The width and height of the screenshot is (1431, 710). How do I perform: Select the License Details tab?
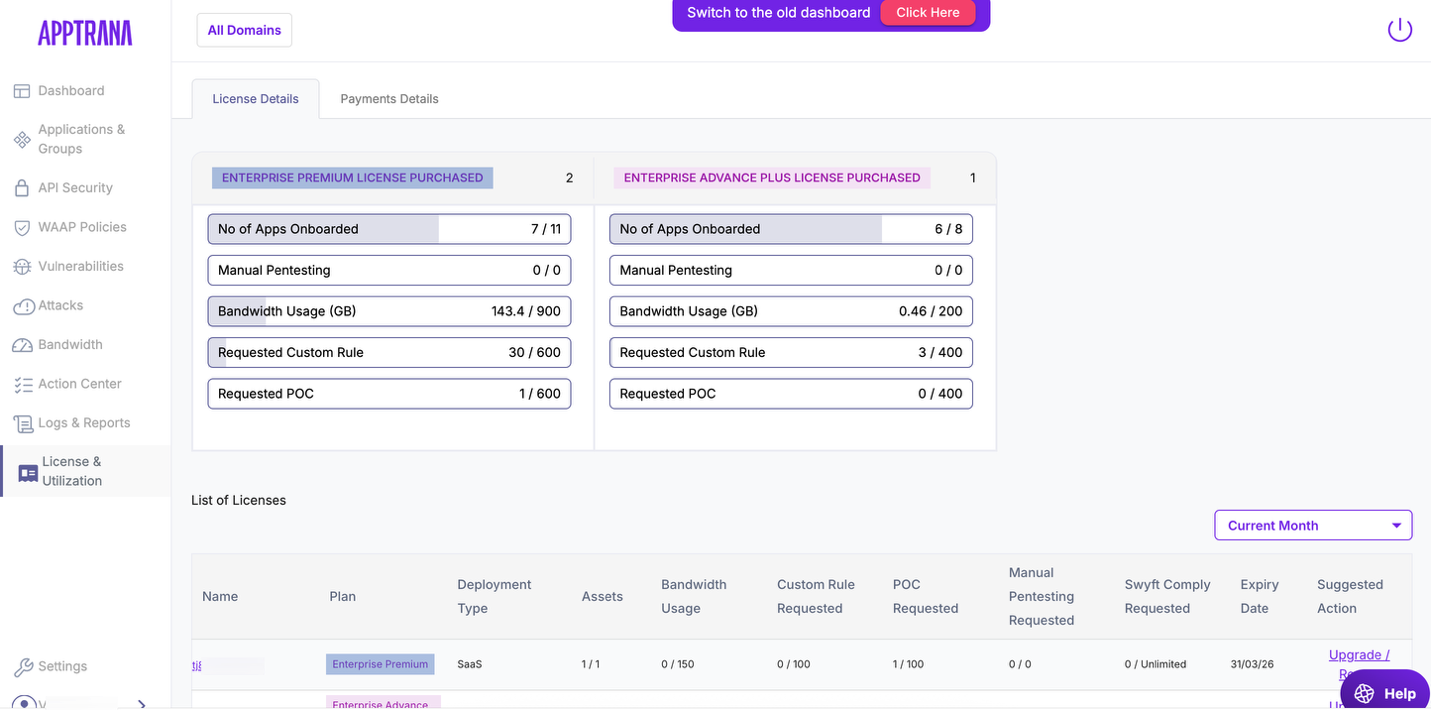[x=255, y=99]
